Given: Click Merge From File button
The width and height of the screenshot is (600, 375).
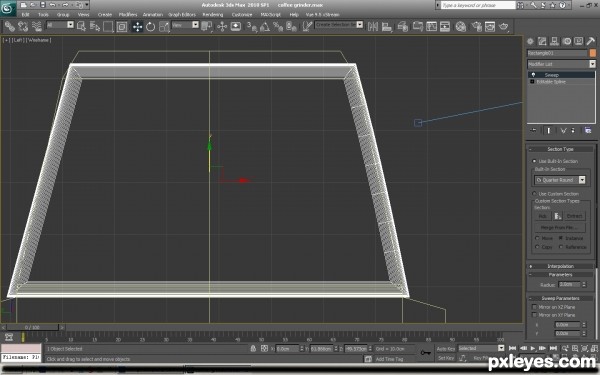Looking at the screenshot, I should 559,228.
